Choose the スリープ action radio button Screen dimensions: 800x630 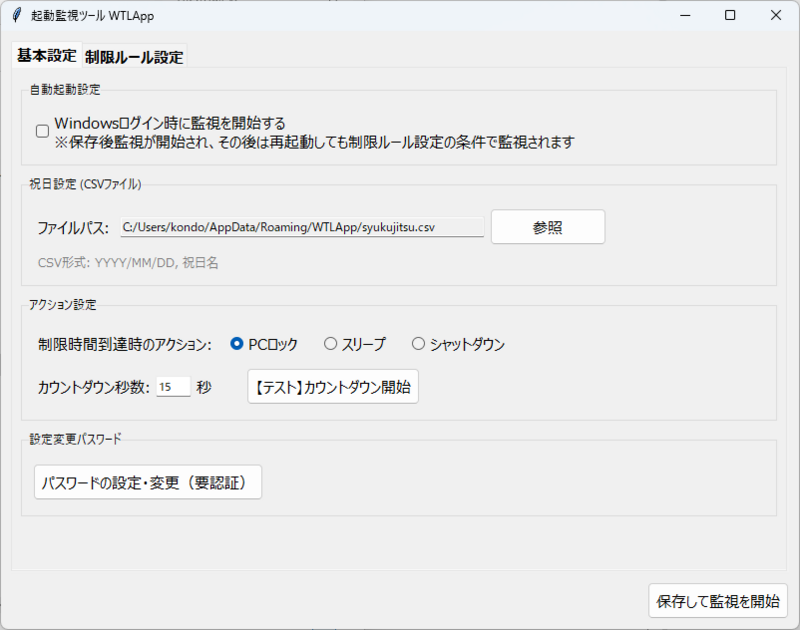330,344
